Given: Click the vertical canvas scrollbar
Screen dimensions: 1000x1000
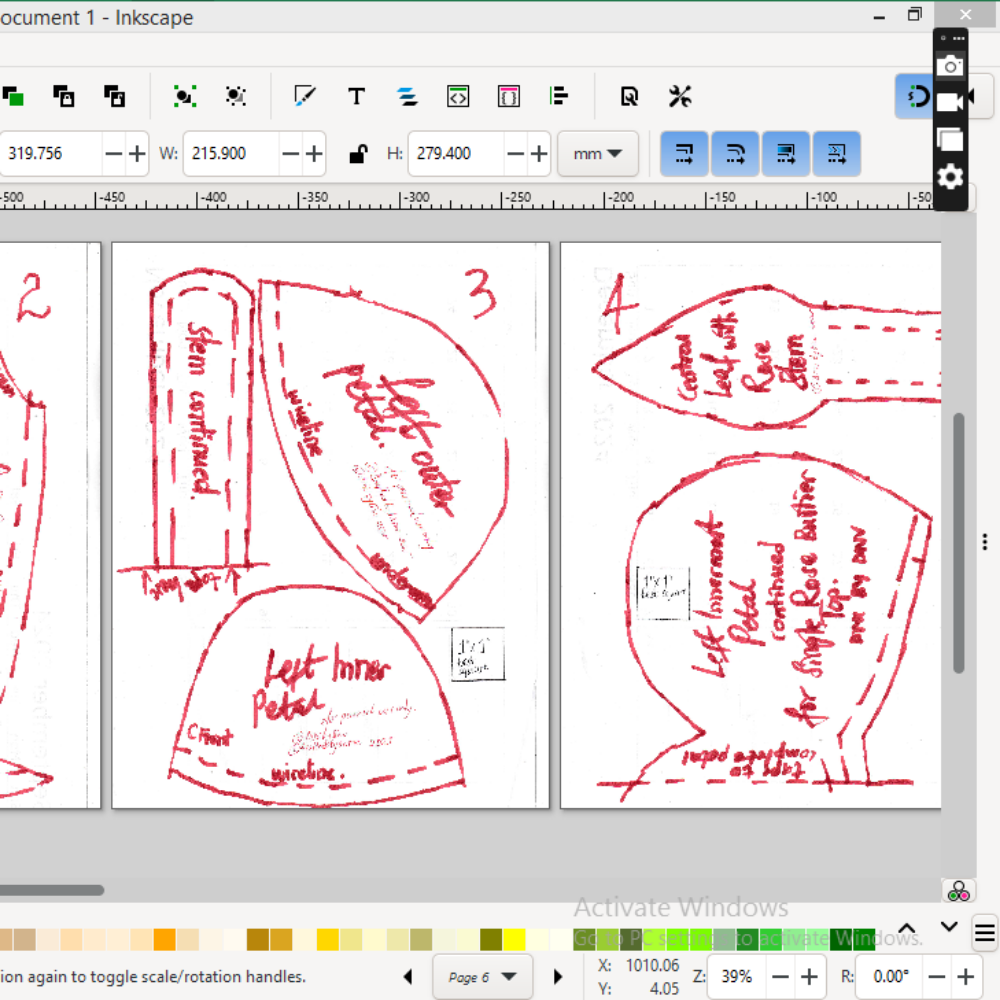Looking at the screenshot, I should coord(959,543).
